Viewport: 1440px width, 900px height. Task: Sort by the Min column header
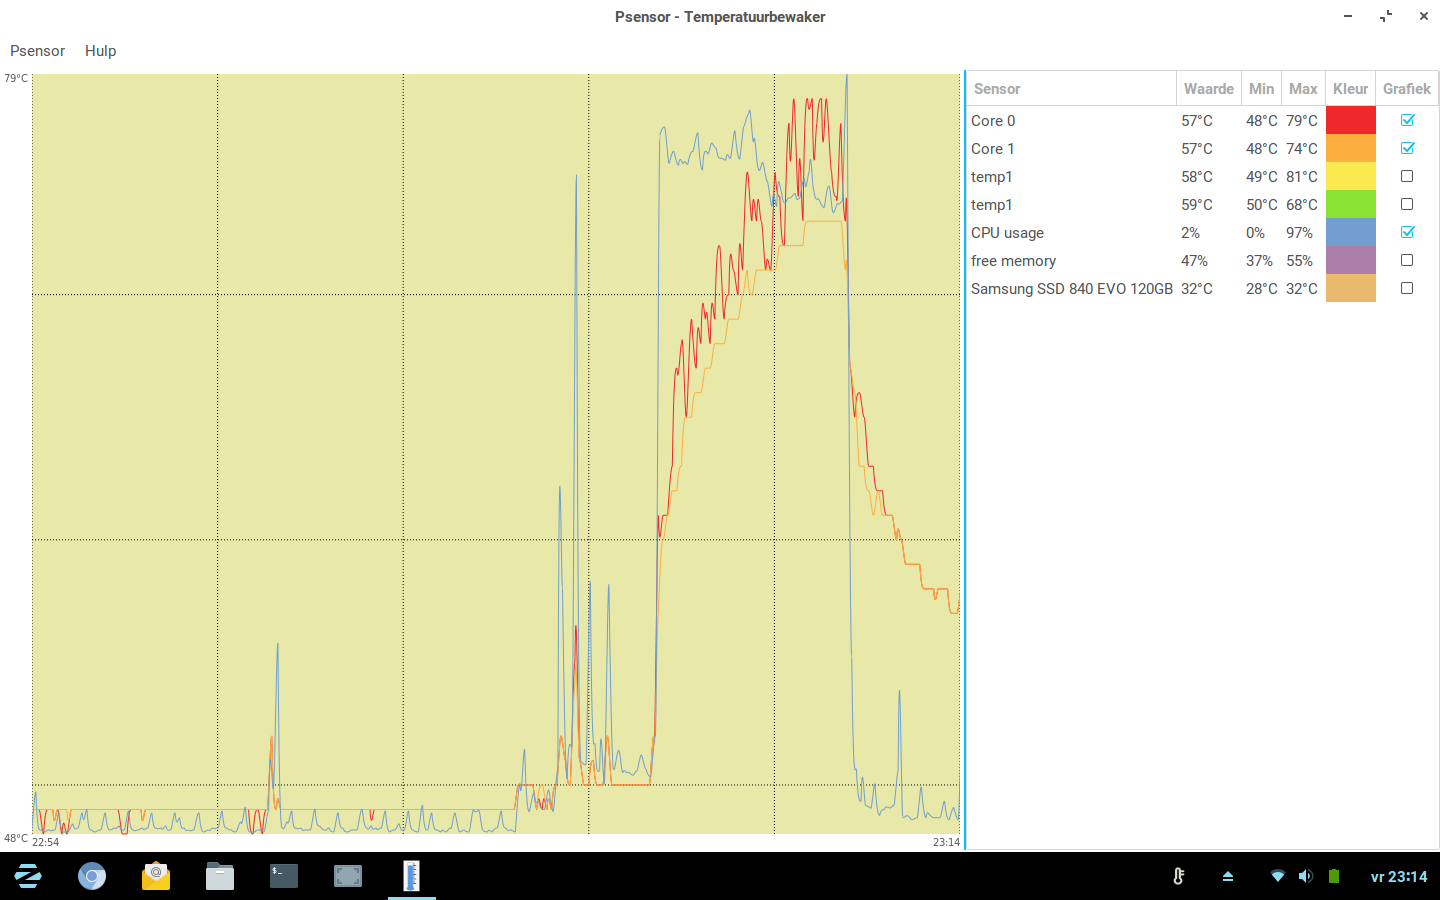(x=1261, y=89)
